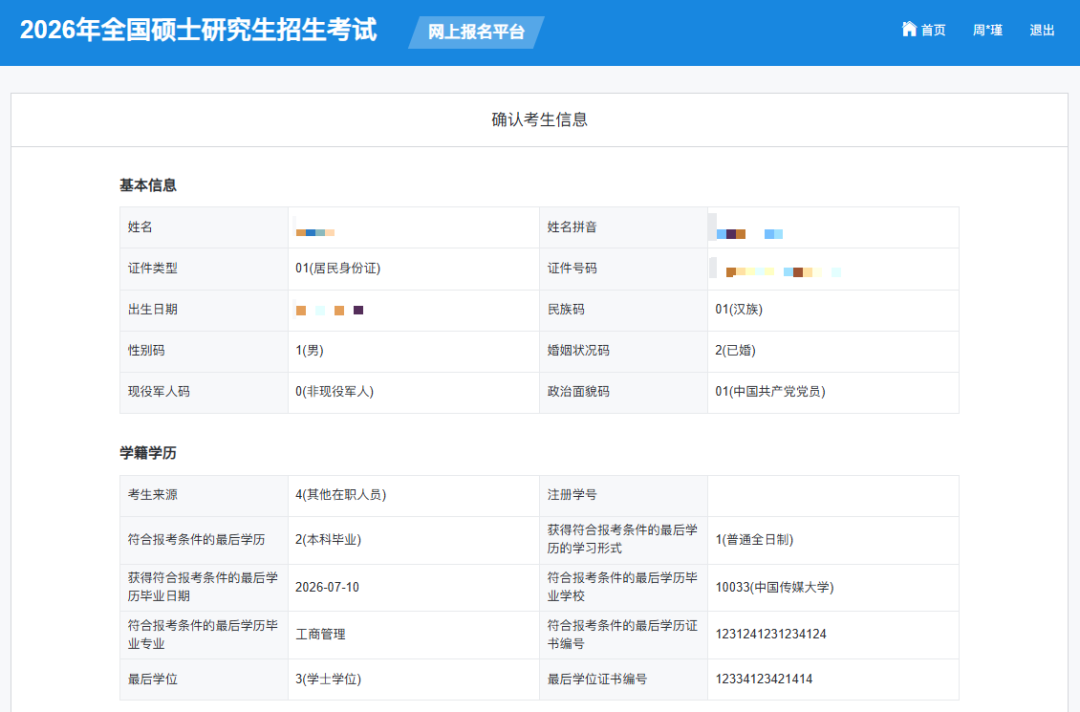Click the 2026年全国硕士研究生招生考试 title
Image resolution: width=1080 pixels, height=712 pixels.
[x=200, y=30]
